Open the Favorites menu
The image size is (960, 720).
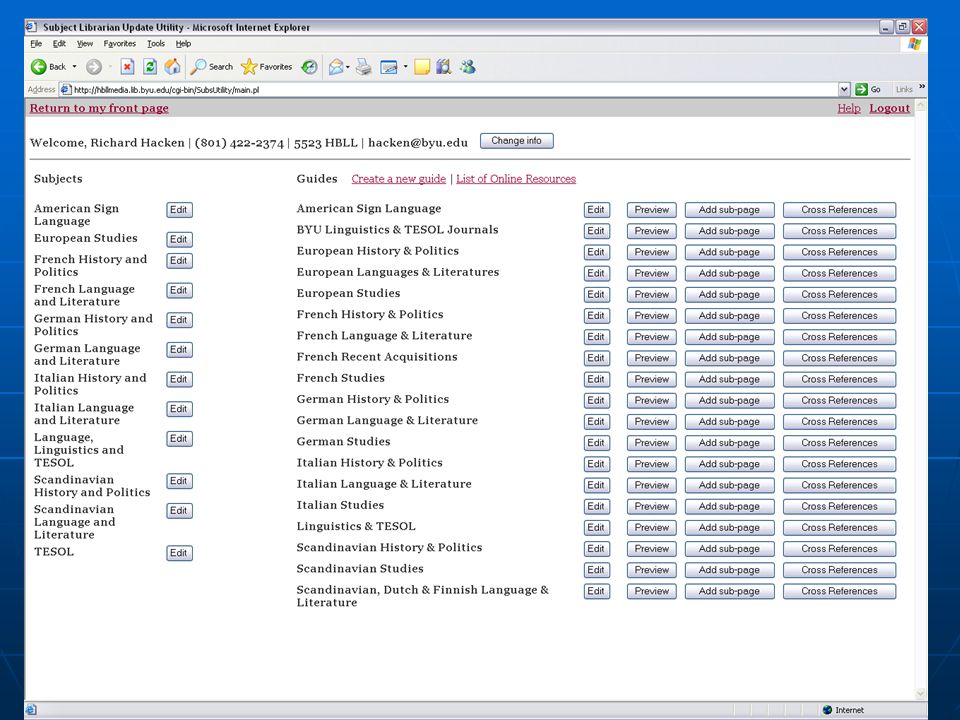click(119, 43)
